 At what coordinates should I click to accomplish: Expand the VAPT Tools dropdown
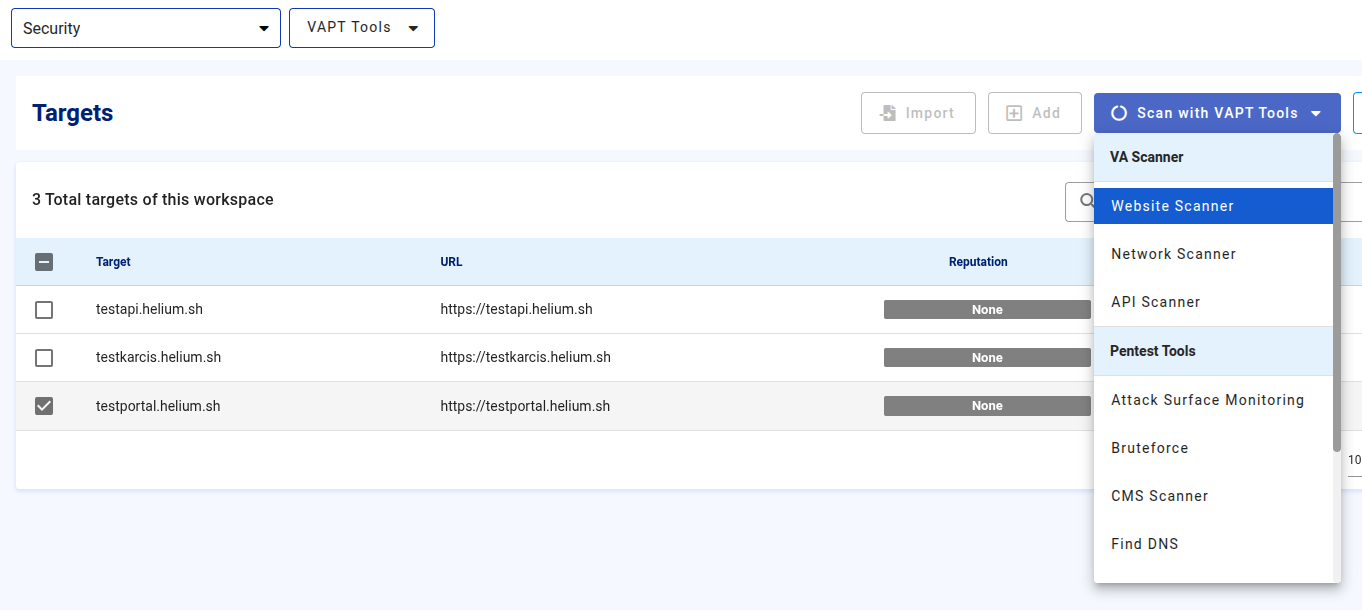(x=361, y=28)
